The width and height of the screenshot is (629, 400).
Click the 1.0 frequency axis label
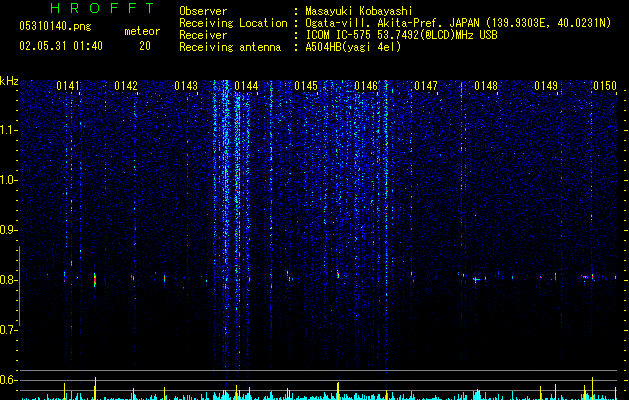8,180
